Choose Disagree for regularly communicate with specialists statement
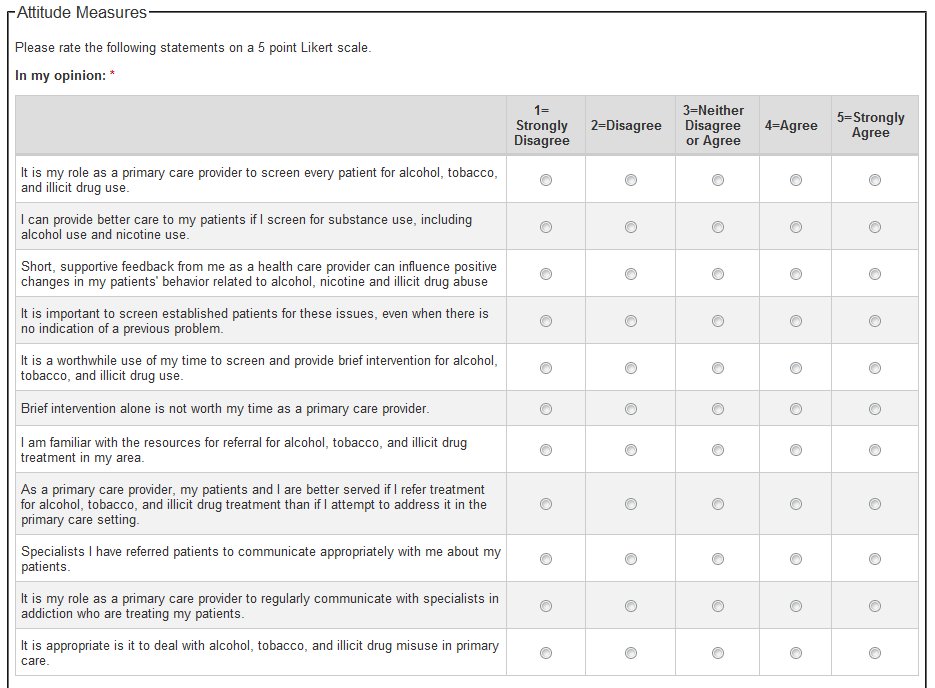935x688 pixels. coord(631,606)
